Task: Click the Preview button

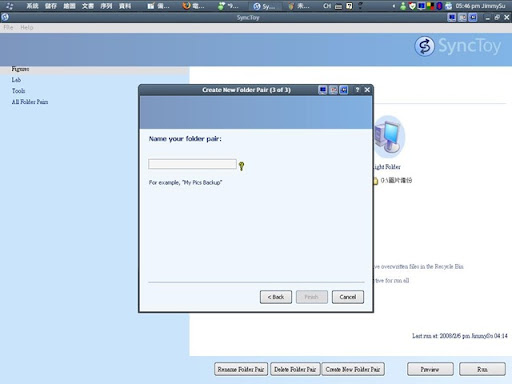Action: [430, 369]
